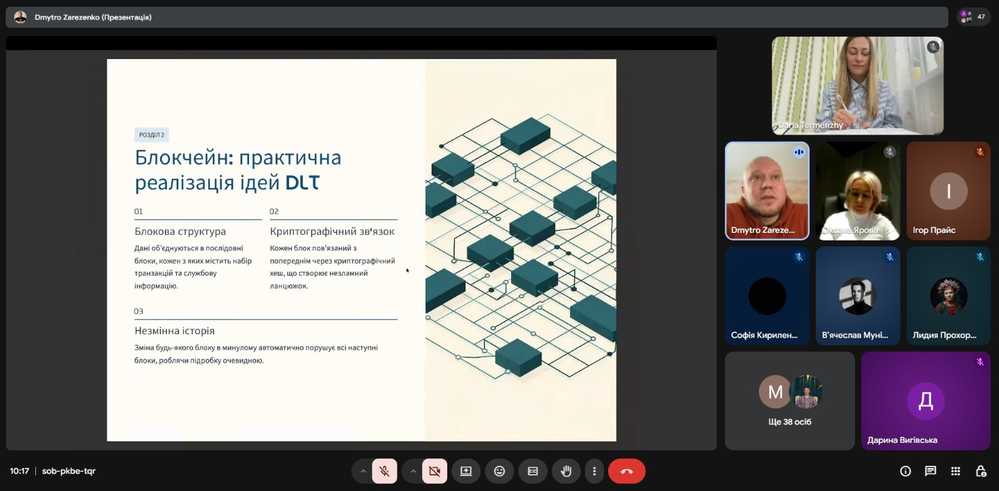Image resolution: width=999 pixels, height=491 pixels.
Task: Click Dmytro Zarezenko presentation header avatar
Action: 20,17
